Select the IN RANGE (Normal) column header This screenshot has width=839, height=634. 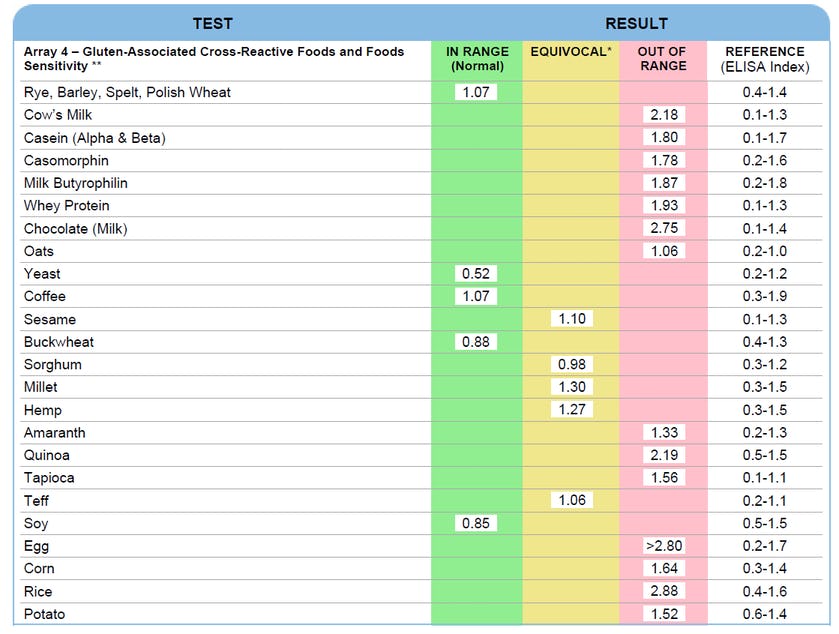476,59
